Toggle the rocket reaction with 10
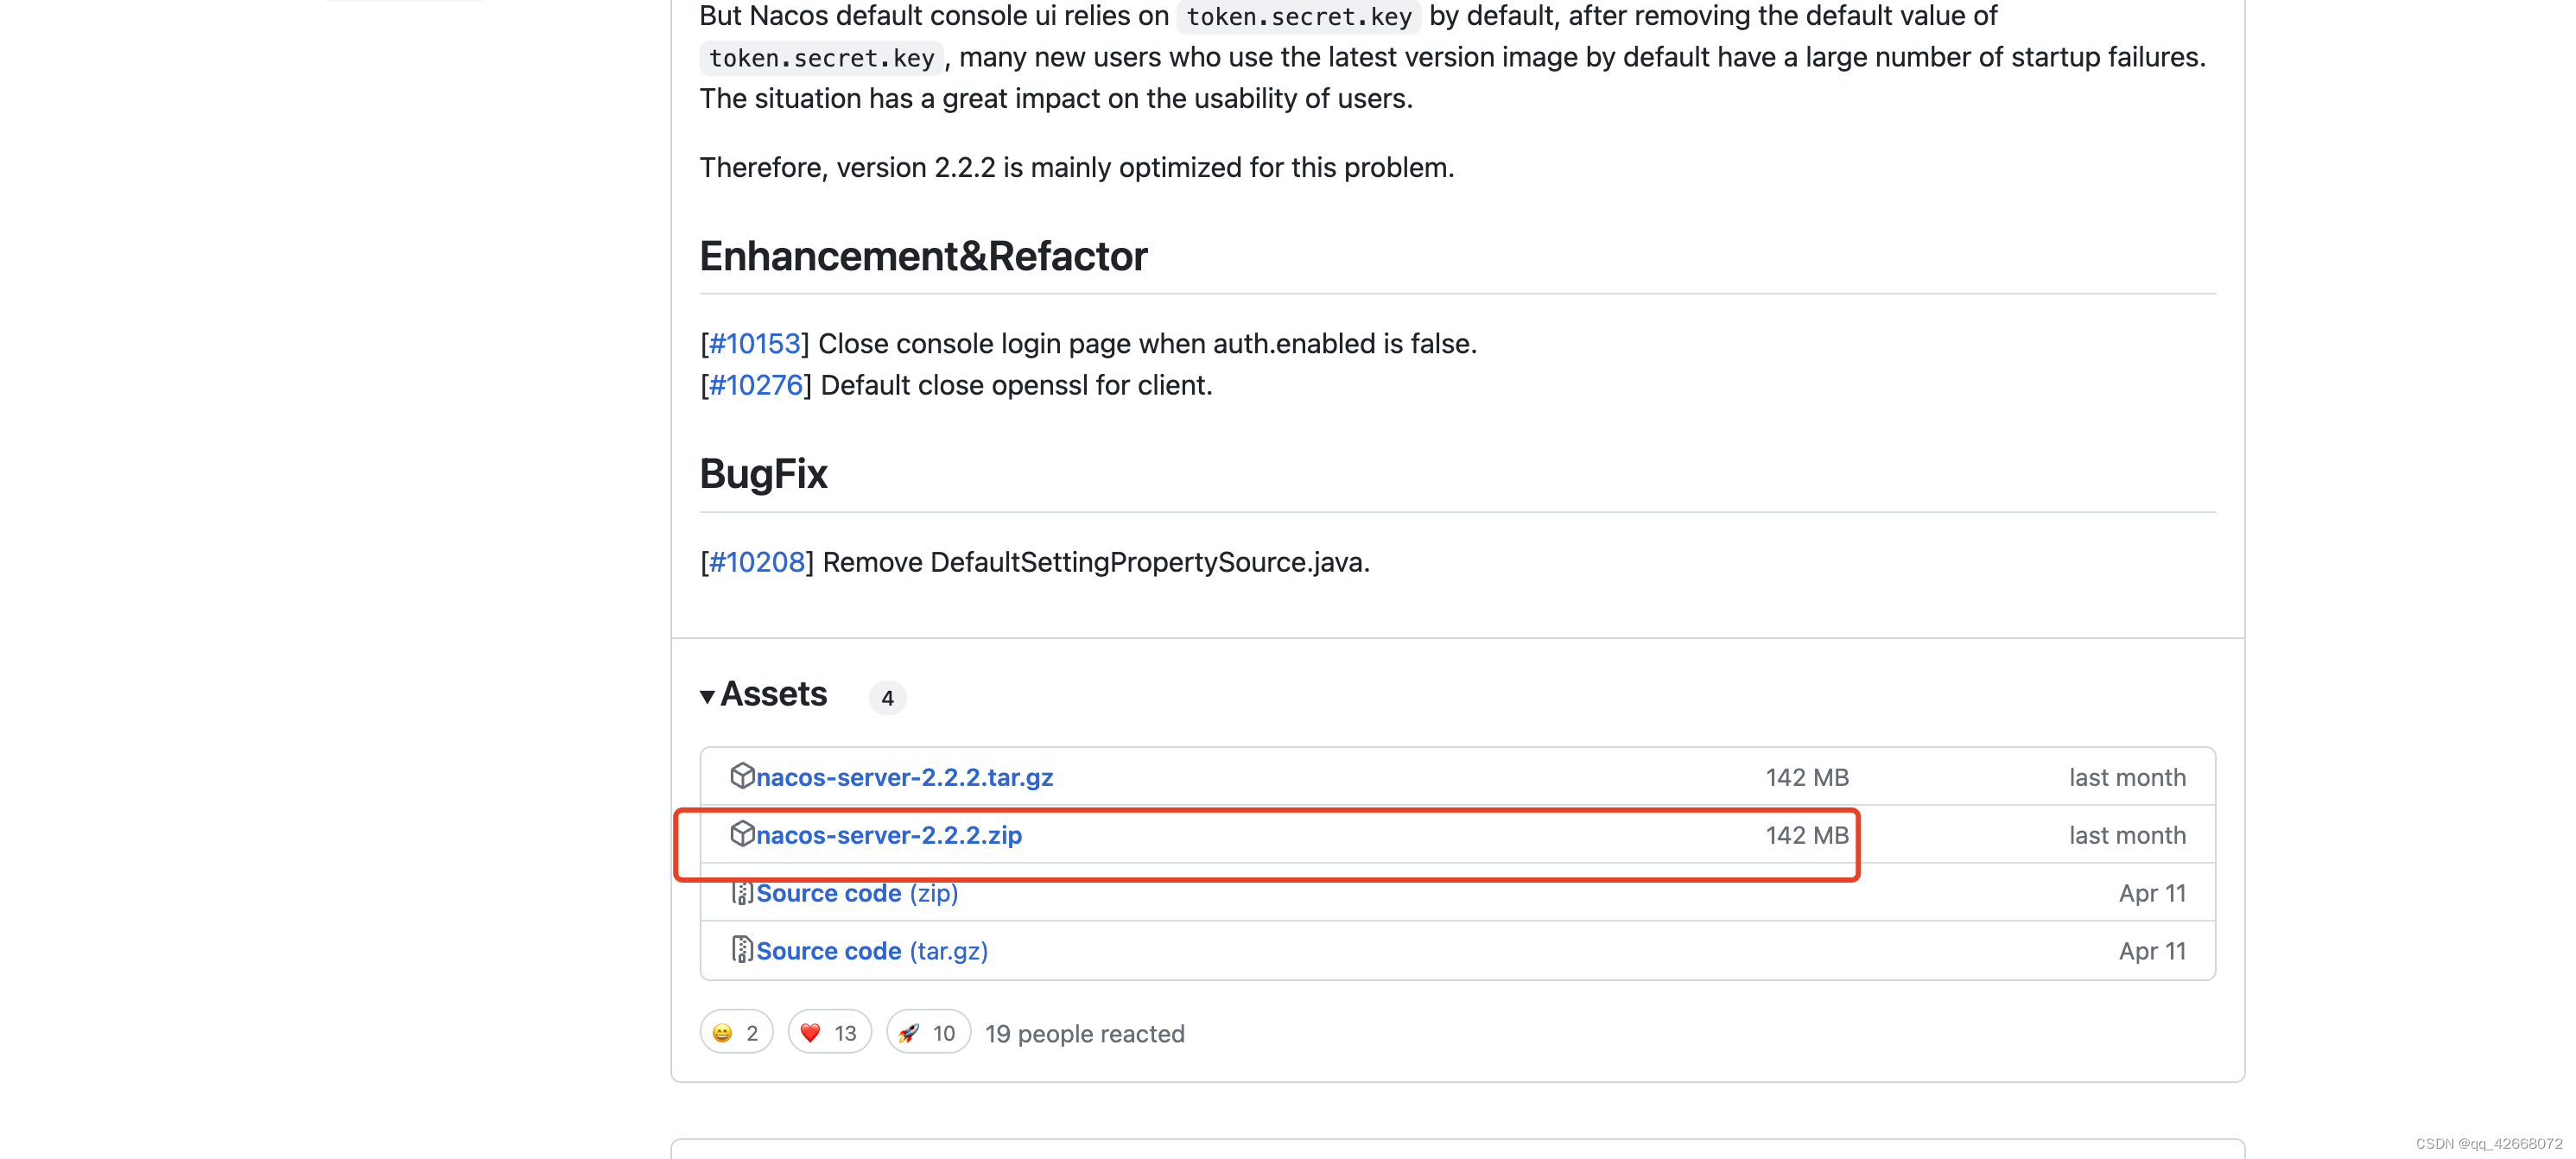Image resolution: width=2576 pixels, height=1159 pixels. click(x=928, y=1033)
